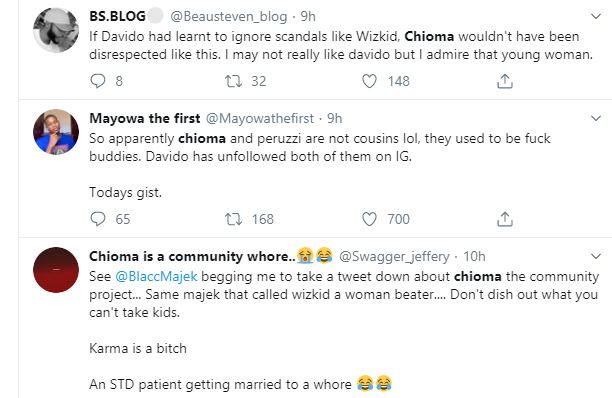Image resolution: width=612 pixels, height=398 pixels.
Task: Click the dark red Swagger_jeffery avatar
Action: pos(56,270)
